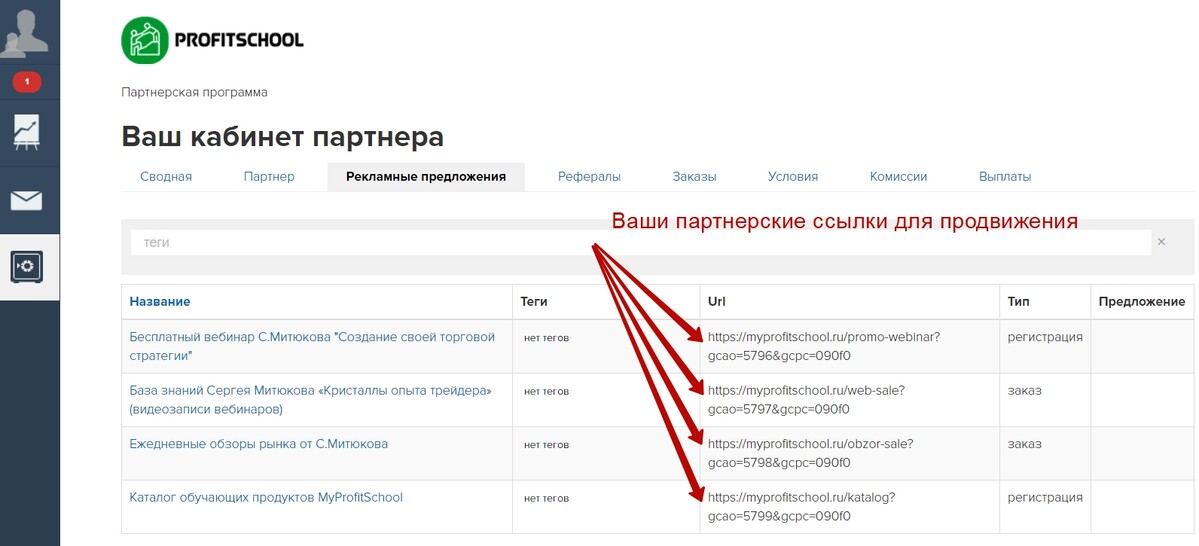This screenshot has height=546, width=1199.
Task: Switch to the Партнер tab
Action: 269,177
